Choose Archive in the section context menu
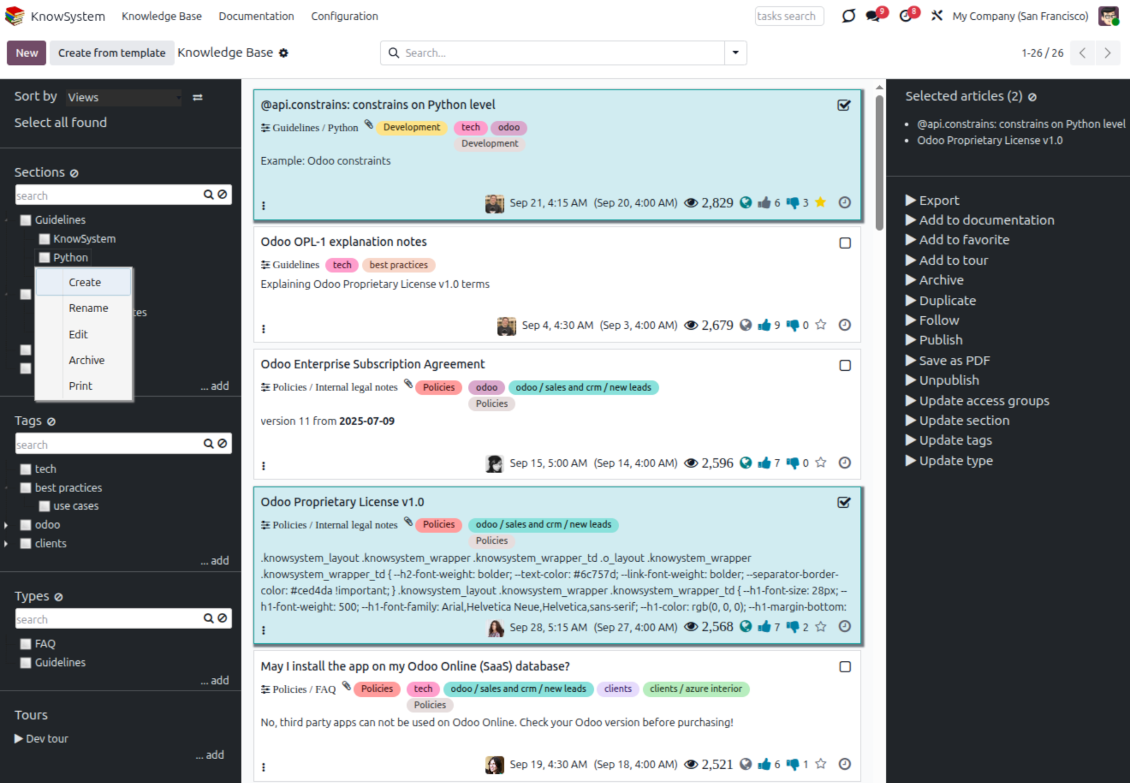 click(84, 360)
